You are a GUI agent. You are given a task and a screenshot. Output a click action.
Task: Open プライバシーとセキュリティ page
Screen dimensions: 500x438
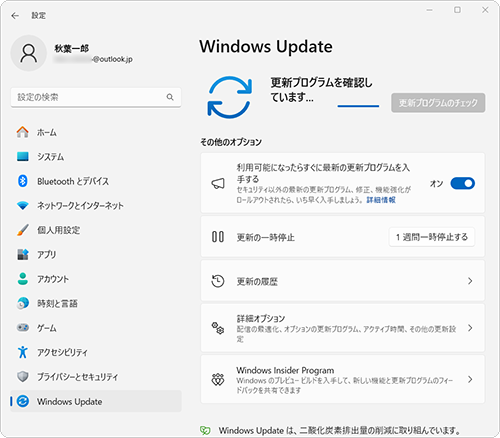96,377
